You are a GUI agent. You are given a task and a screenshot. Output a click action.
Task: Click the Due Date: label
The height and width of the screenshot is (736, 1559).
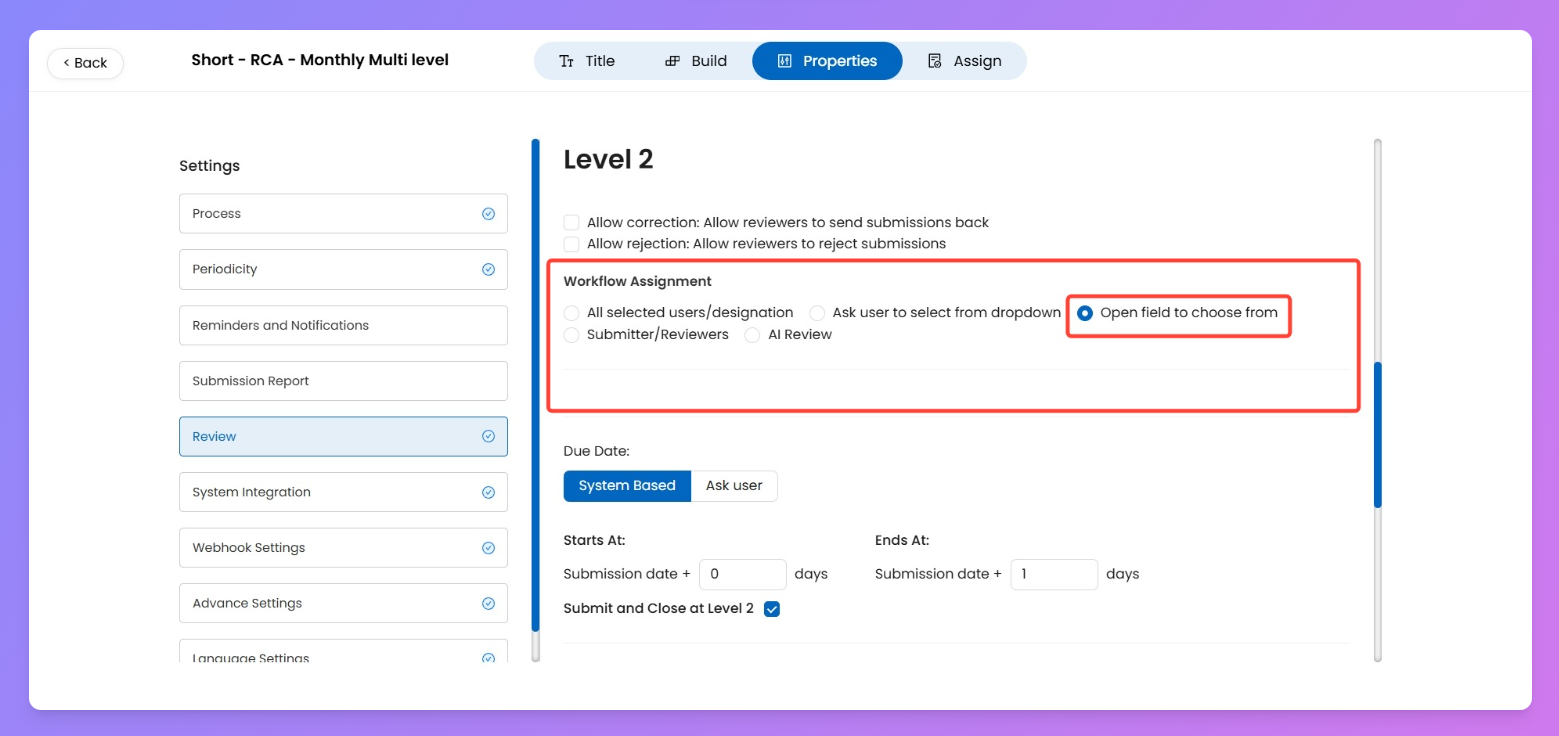pos(596,452)
